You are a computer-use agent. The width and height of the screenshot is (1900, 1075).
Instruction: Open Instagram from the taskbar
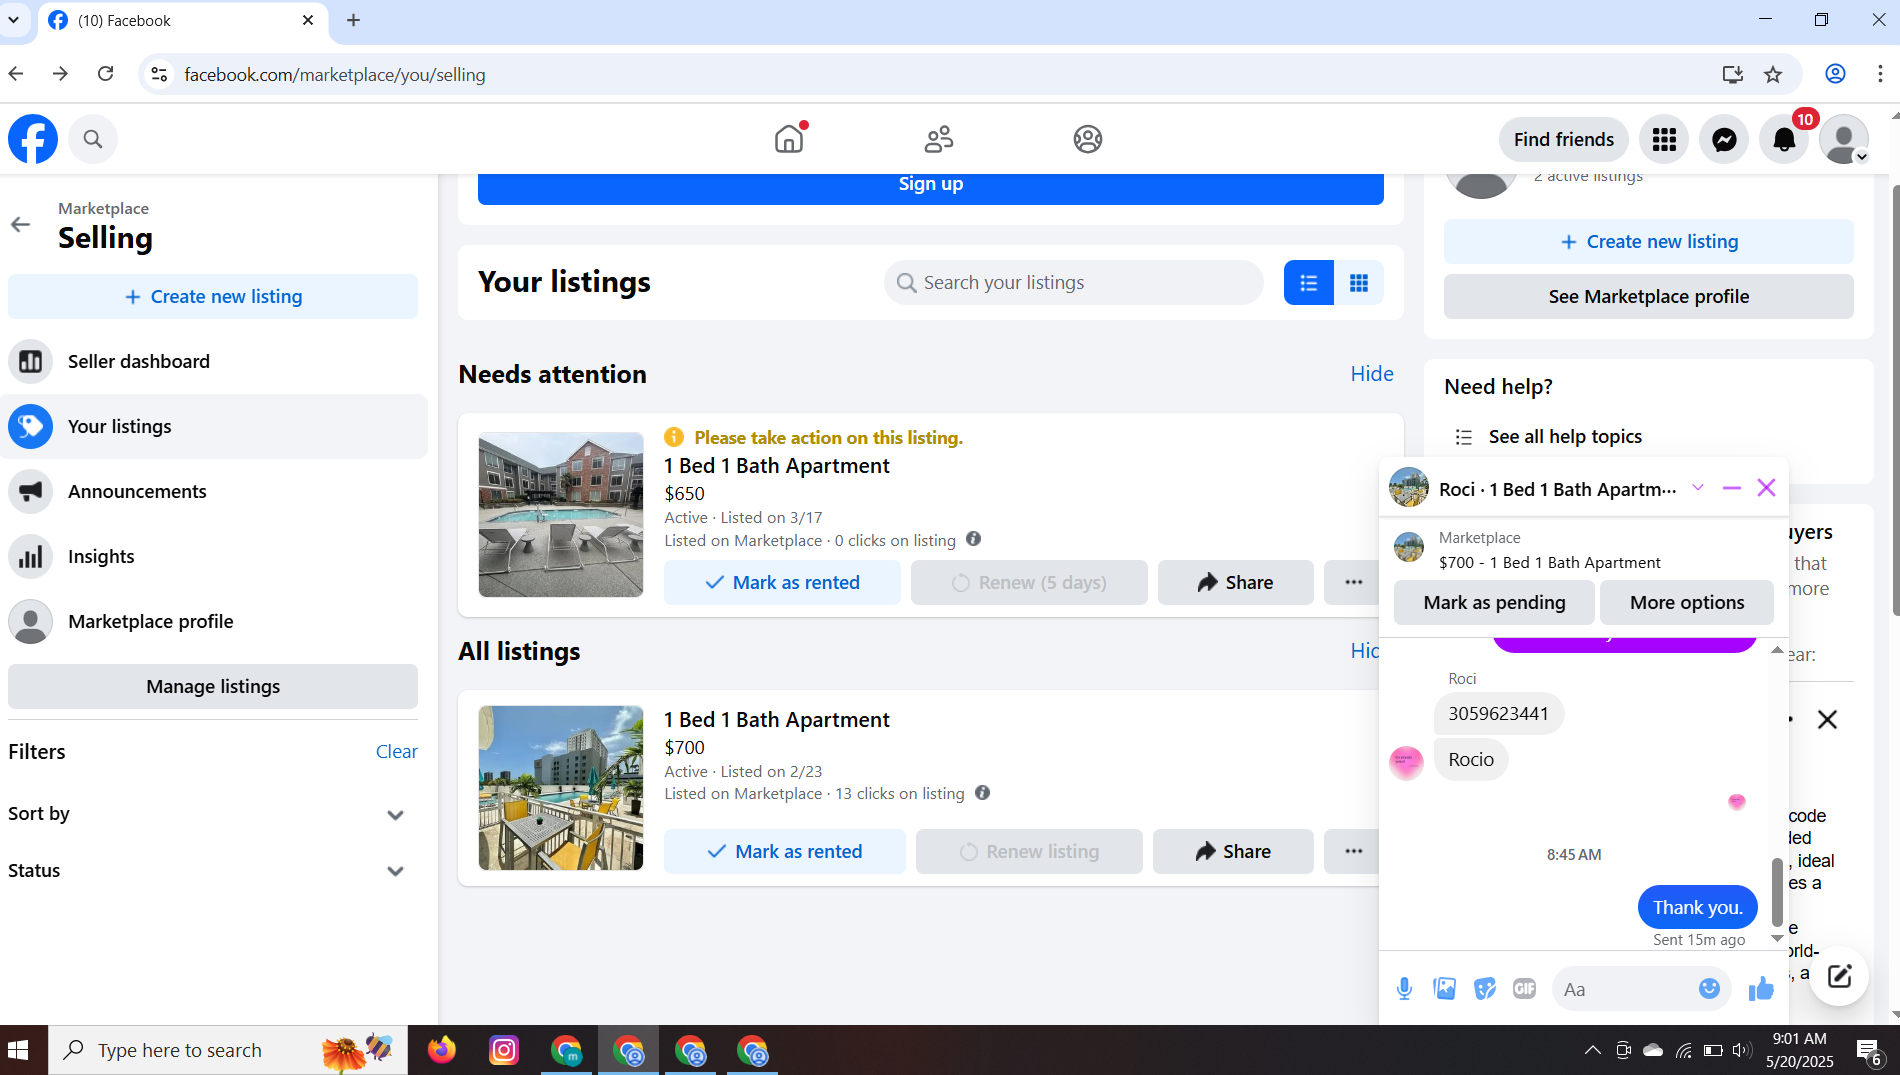(504, 1050)
